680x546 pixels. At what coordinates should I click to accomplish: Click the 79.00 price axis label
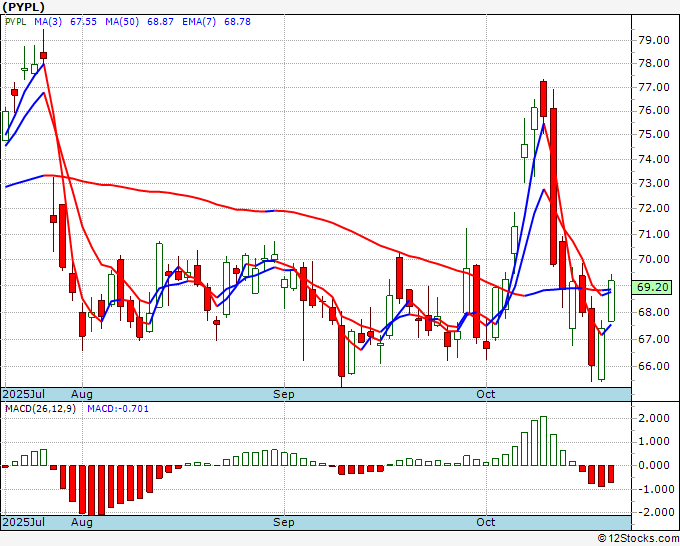[652, 40]
